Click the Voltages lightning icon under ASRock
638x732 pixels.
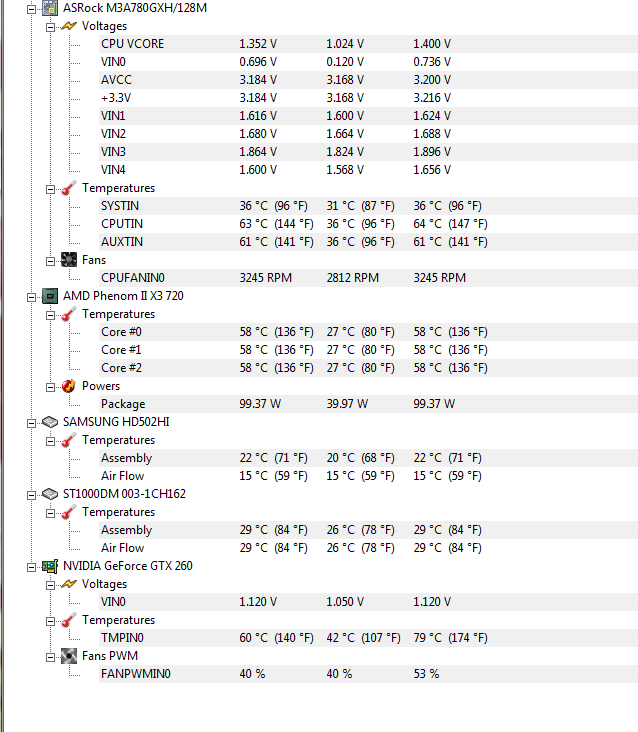click(x=69, y=26)
